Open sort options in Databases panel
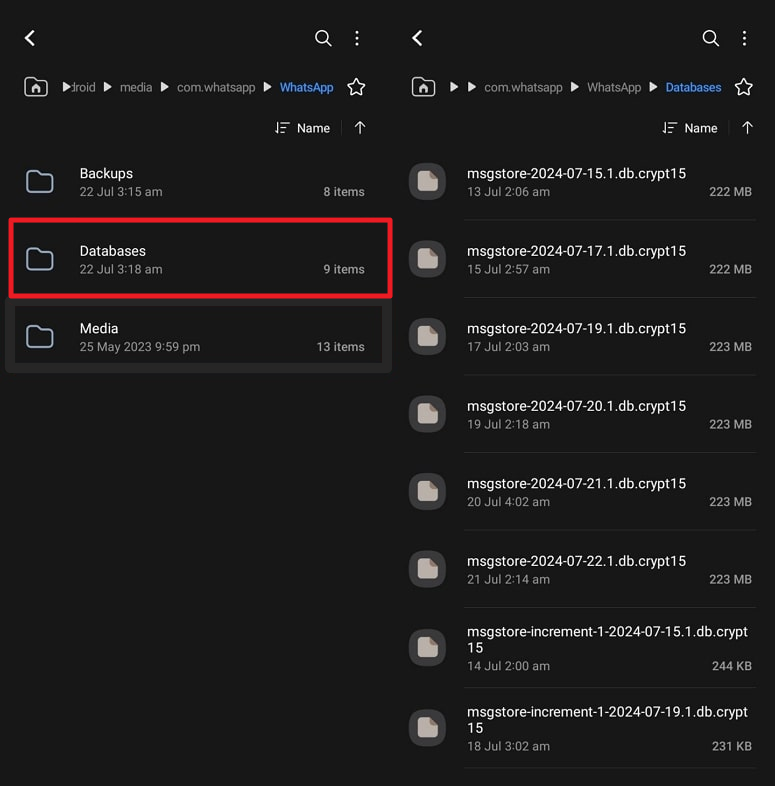This screenshot has width=775, height=786. [690, 128]
